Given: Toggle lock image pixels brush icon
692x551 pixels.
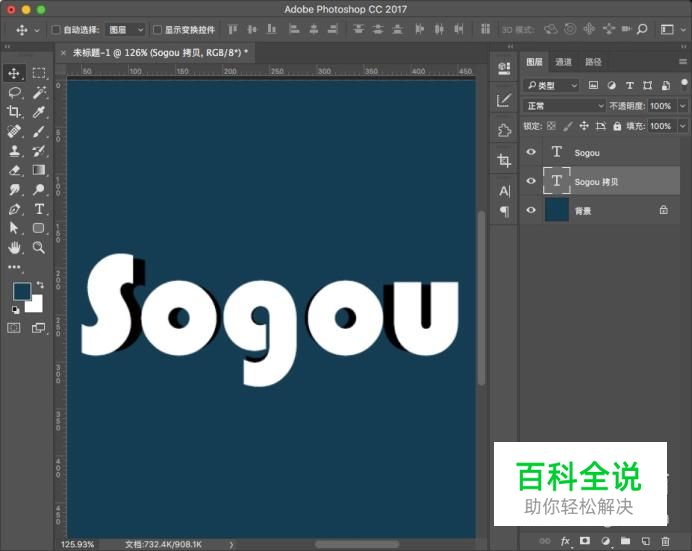Looking at the screenshot, I should tap(568, 126).
